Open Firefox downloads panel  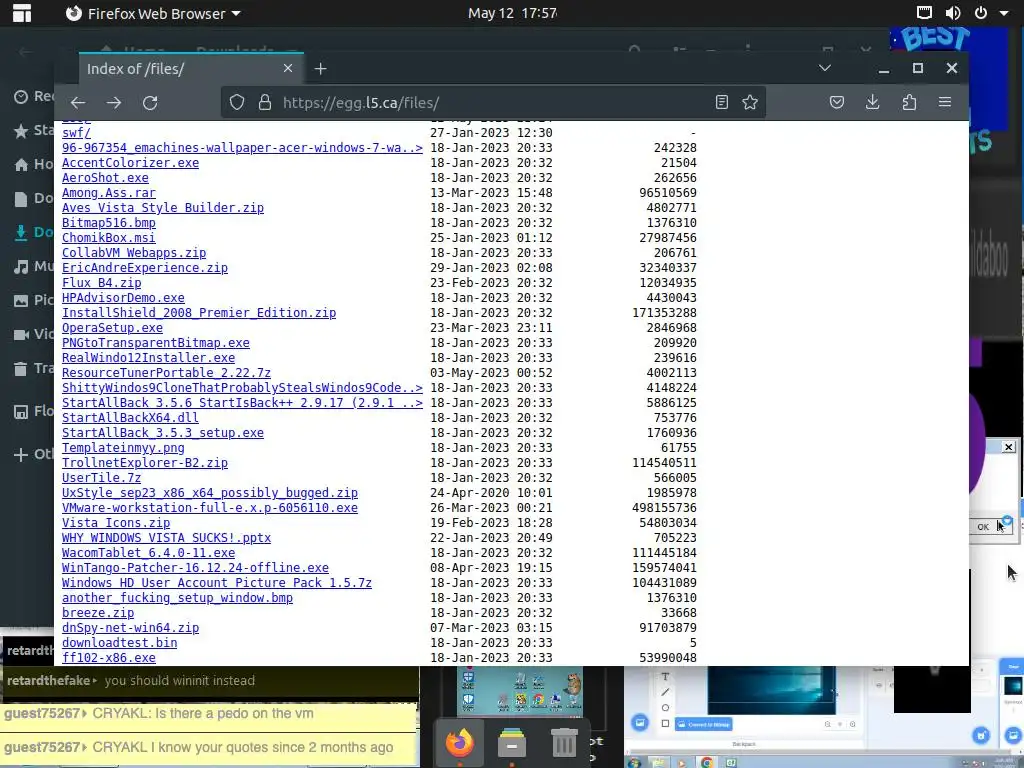tap(872, 103)
